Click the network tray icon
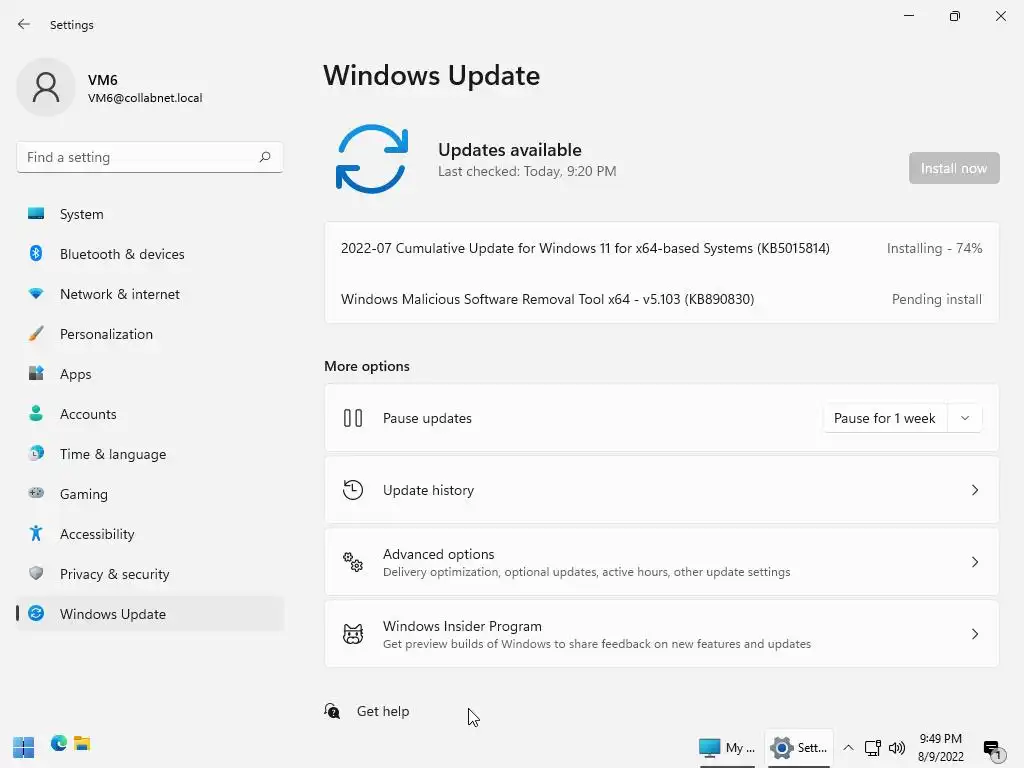The width and height of the screenshot is (1024, 768). tap(872, 748)
